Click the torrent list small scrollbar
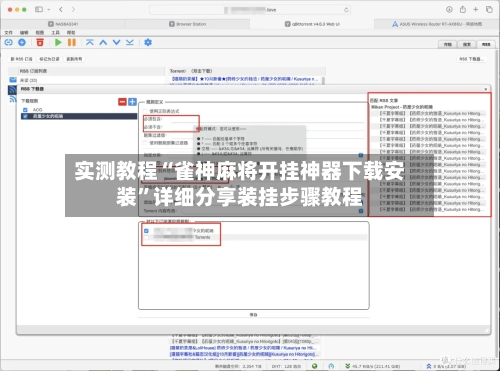Screen dimensions: 500x371 [x=323, y=80]
